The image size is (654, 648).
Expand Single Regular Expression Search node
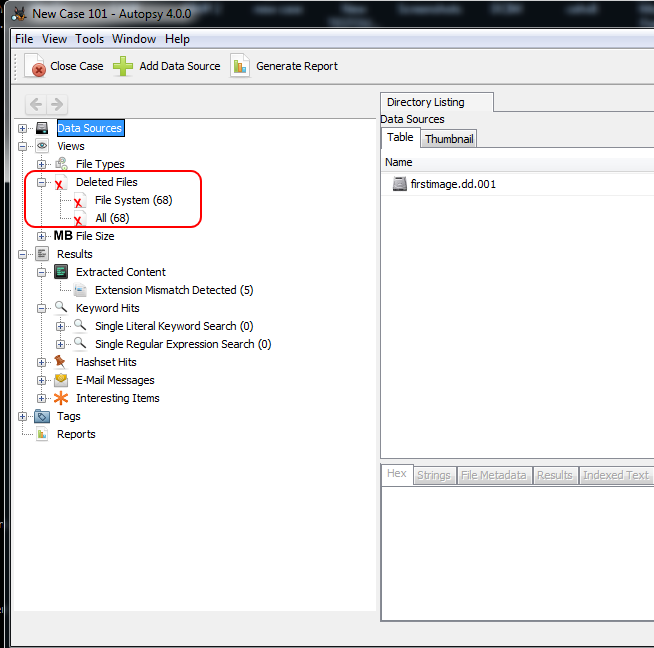[x=60, y=344]
